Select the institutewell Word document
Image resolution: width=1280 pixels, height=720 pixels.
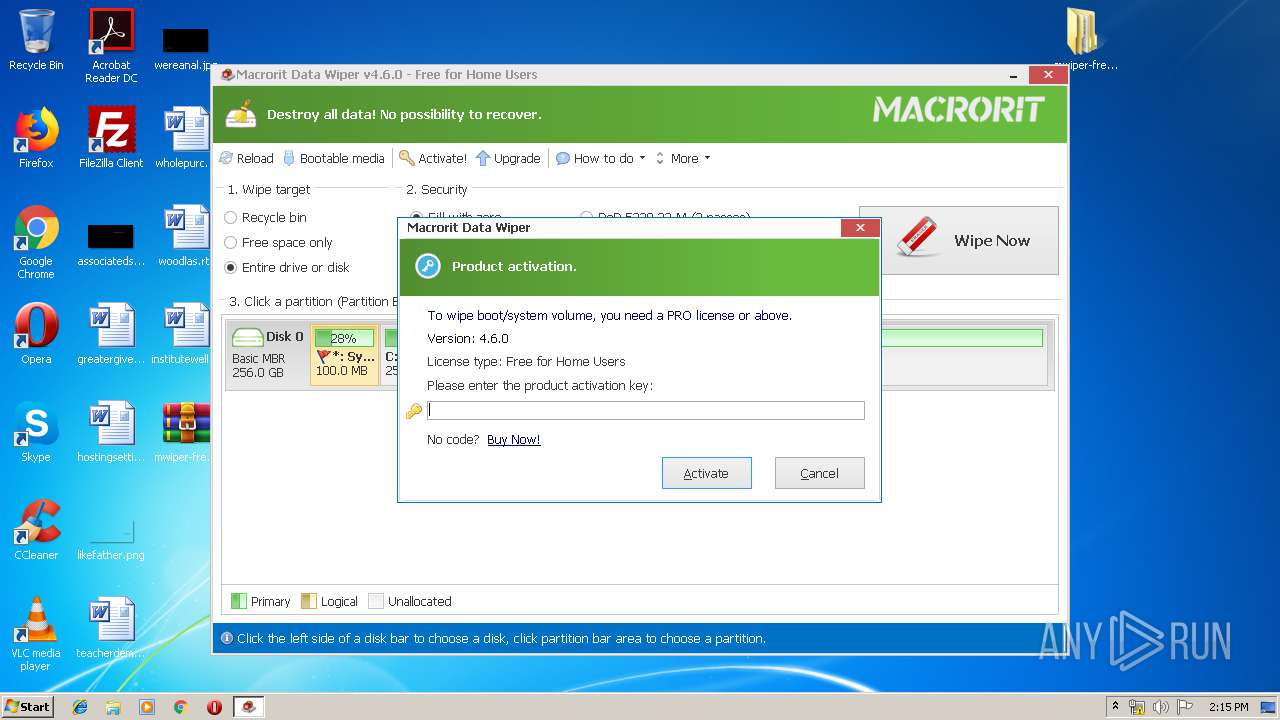click(185, 334)
